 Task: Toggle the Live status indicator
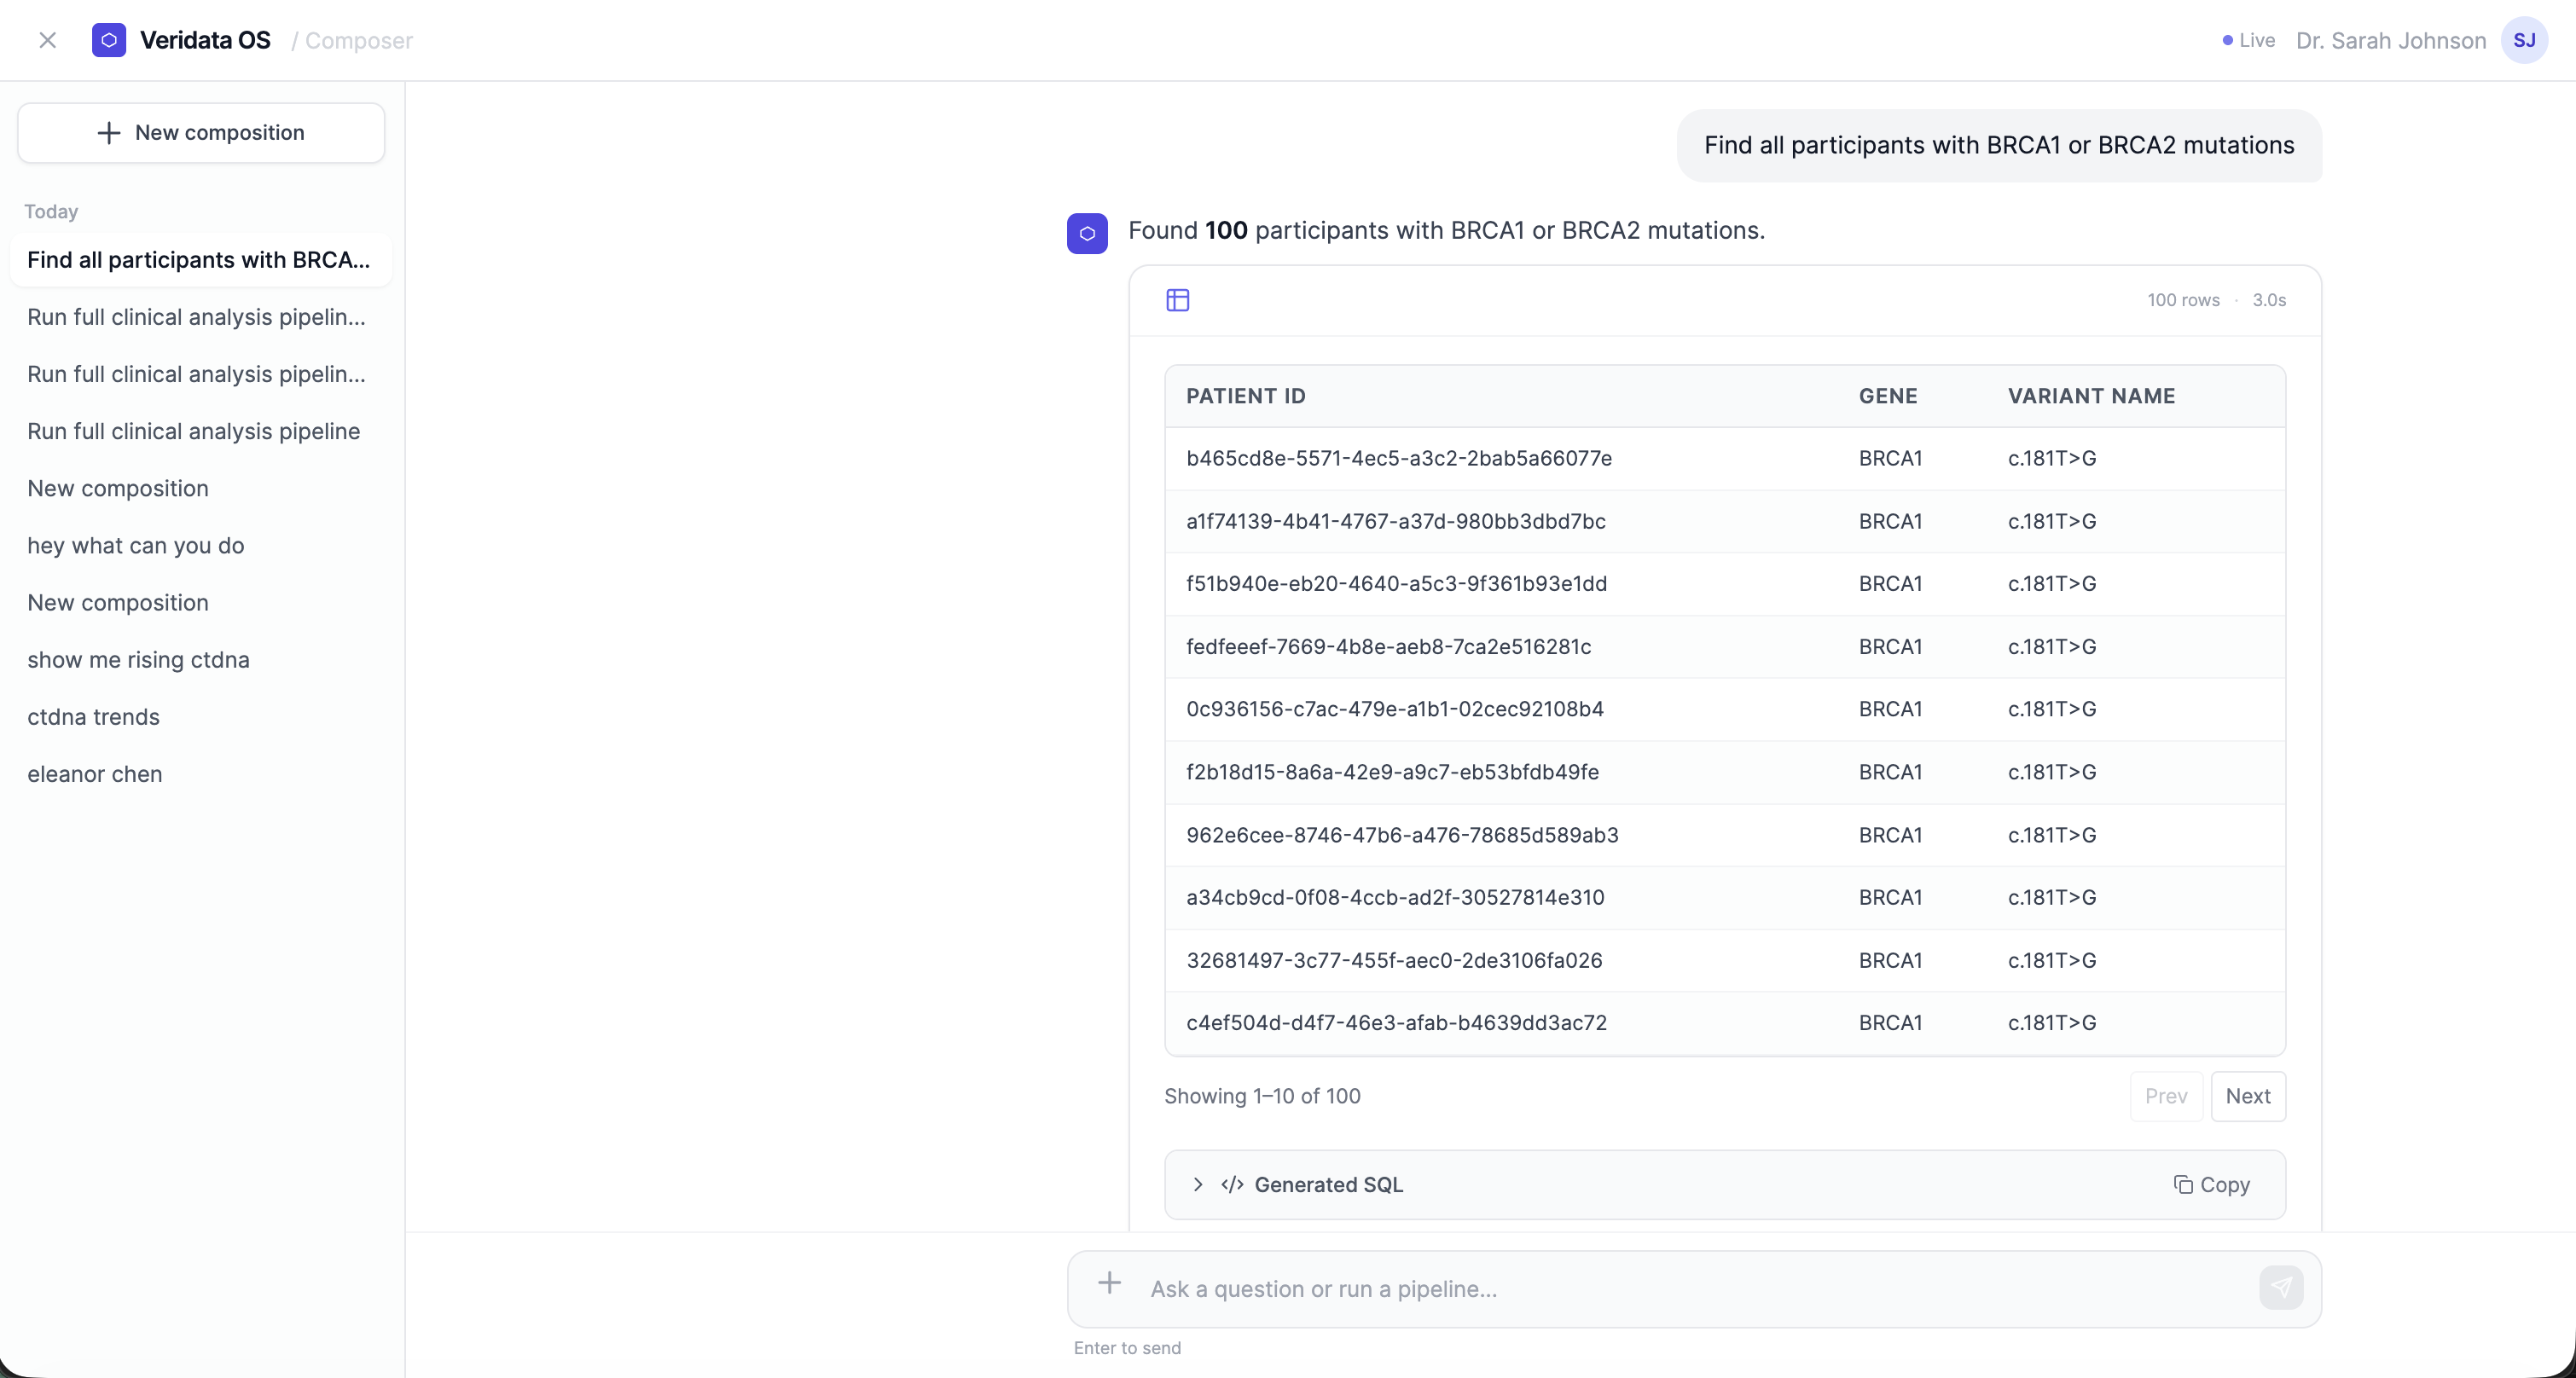[2246, 40]
